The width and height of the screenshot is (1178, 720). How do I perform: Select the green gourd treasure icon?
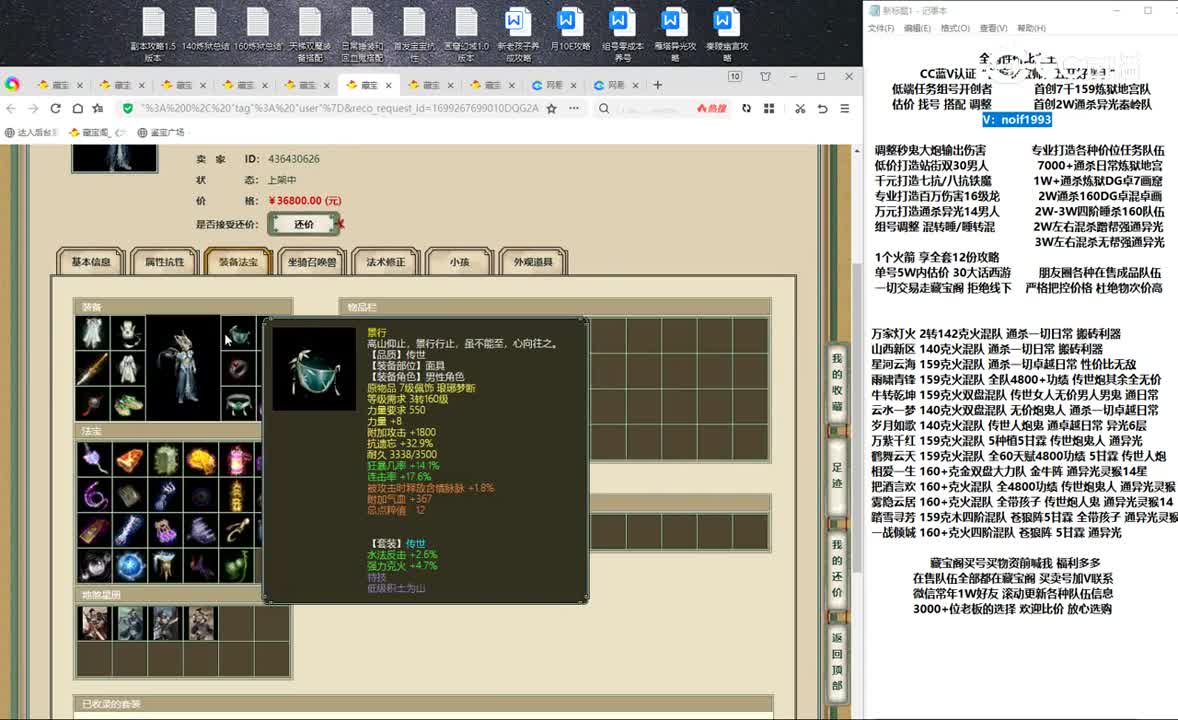coord(237,566)
